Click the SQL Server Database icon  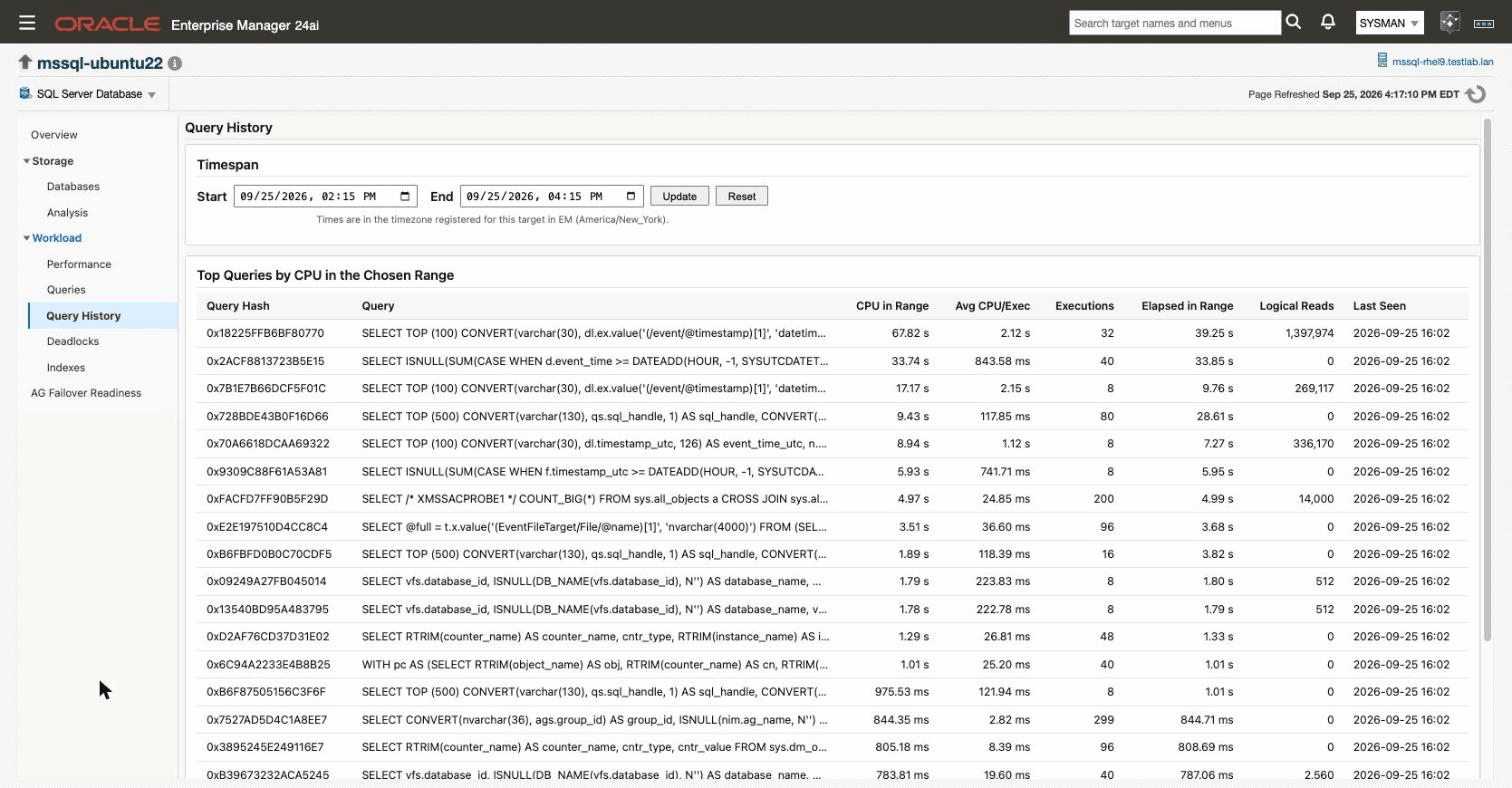[25, 94]
